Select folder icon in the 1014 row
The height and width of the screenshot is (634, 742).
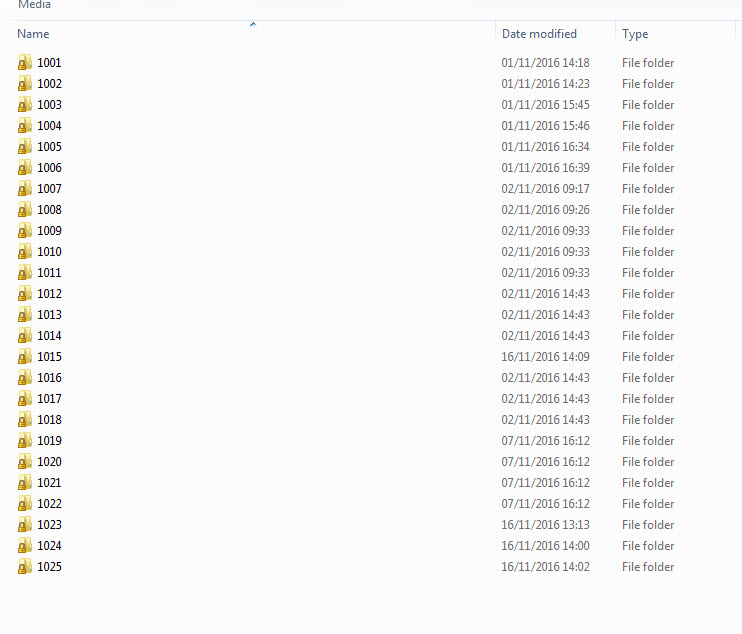point(25,336)
